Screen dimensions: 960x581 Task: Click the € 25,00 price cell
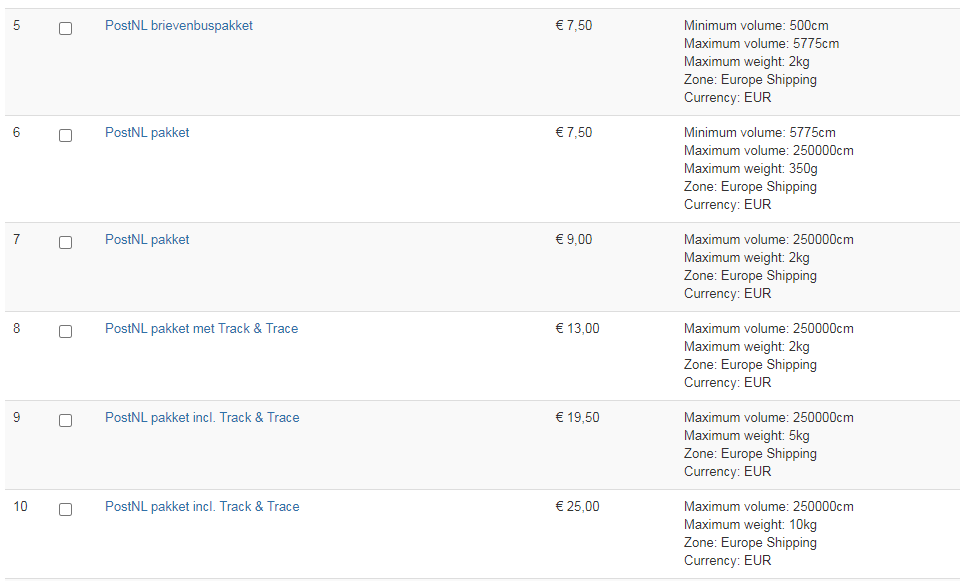click(577, 507)
